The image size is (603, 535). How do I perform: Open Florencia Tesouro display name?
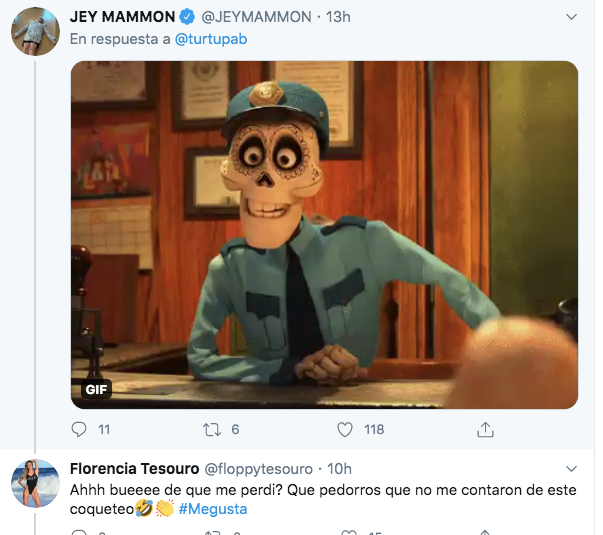click(135, 468)
